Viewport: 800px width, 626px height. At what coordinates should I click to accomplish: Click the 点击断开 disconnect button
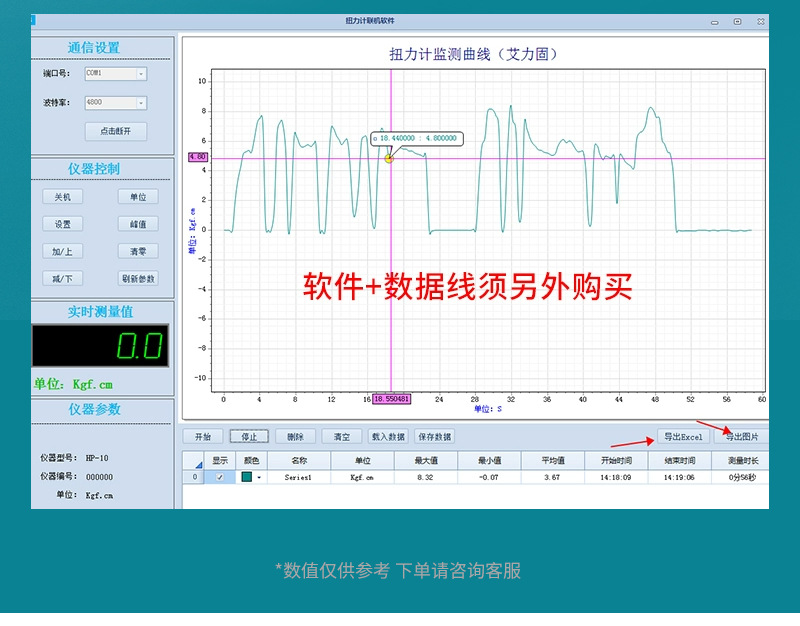point(116,131)
